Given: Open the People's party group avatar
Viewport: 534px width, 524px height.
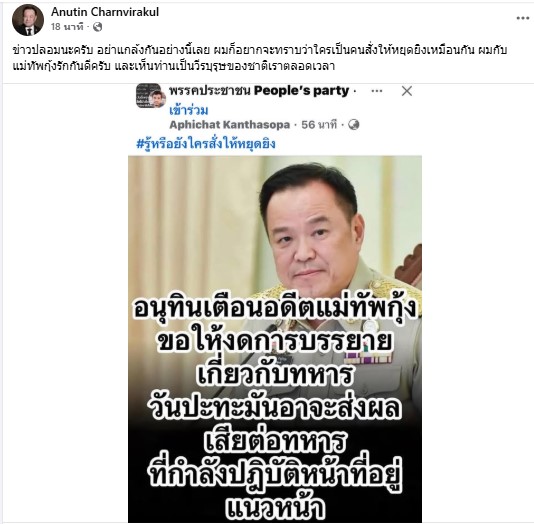Looking at the screenshot, I should (151, 96).
